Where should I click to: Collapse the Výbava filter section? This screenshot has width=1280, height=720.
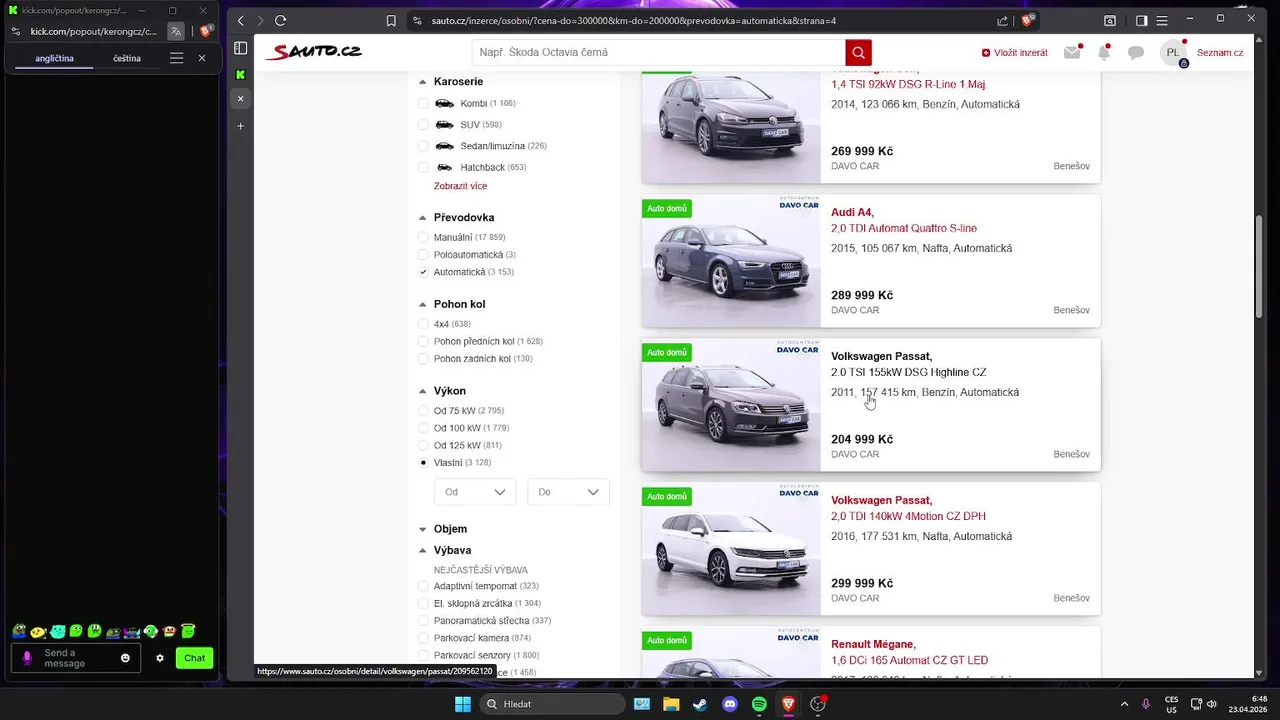[x=422, y=550]
